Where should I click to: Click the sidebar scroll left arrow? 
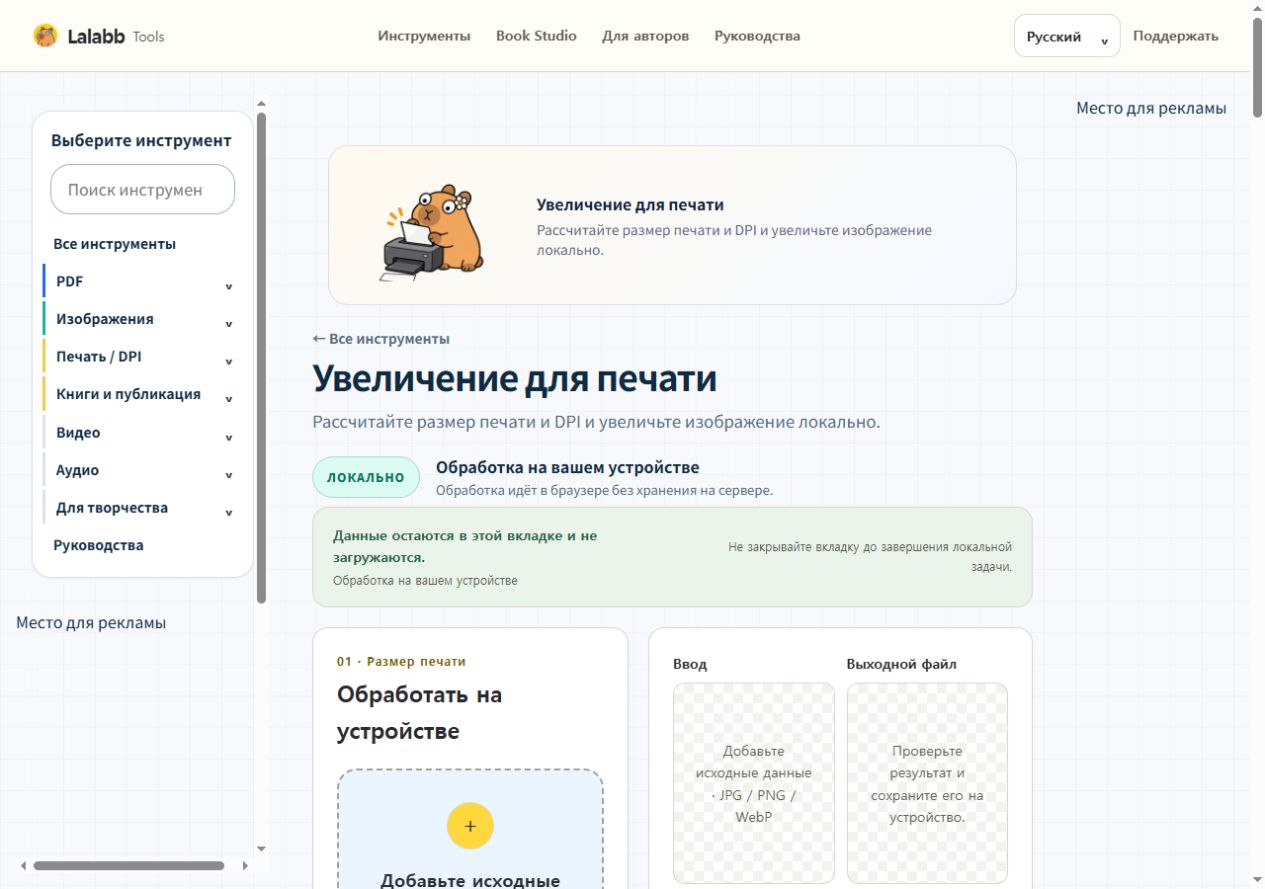(x=23, y=865)
